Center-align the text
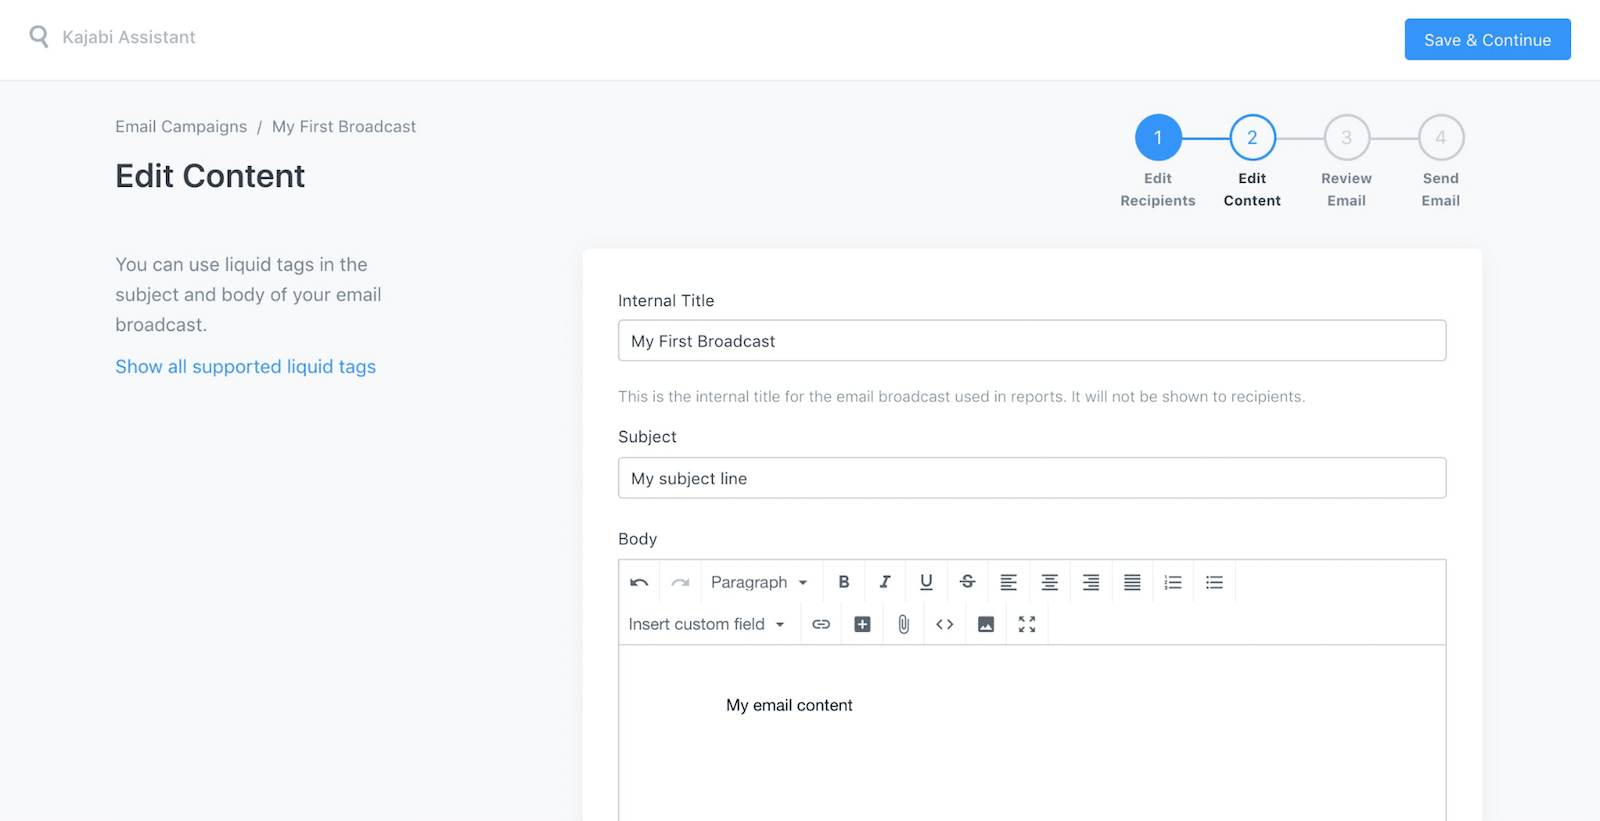The image size is (1600, 821). coord(1049,582)
